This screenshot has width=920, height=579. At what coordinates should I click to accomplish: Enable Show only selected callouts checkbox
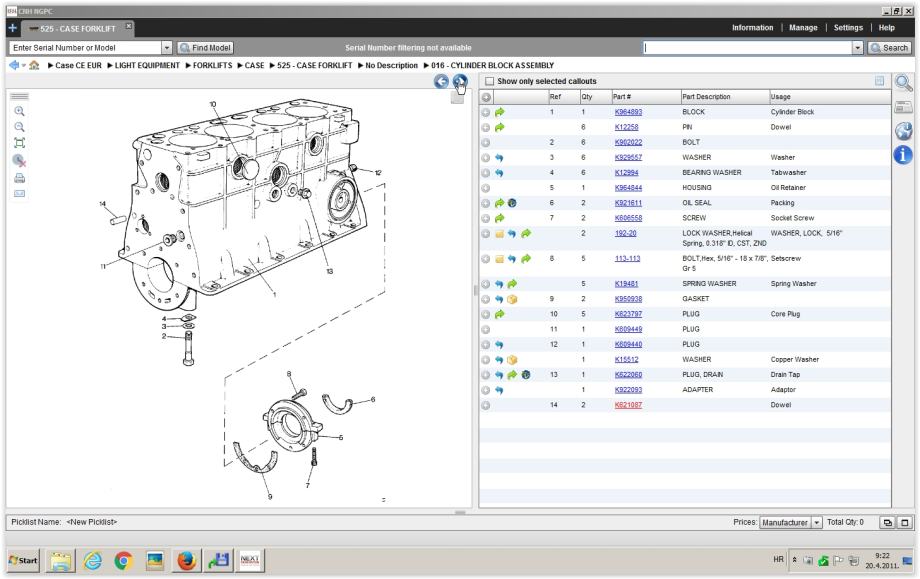(x=489, y=81)
